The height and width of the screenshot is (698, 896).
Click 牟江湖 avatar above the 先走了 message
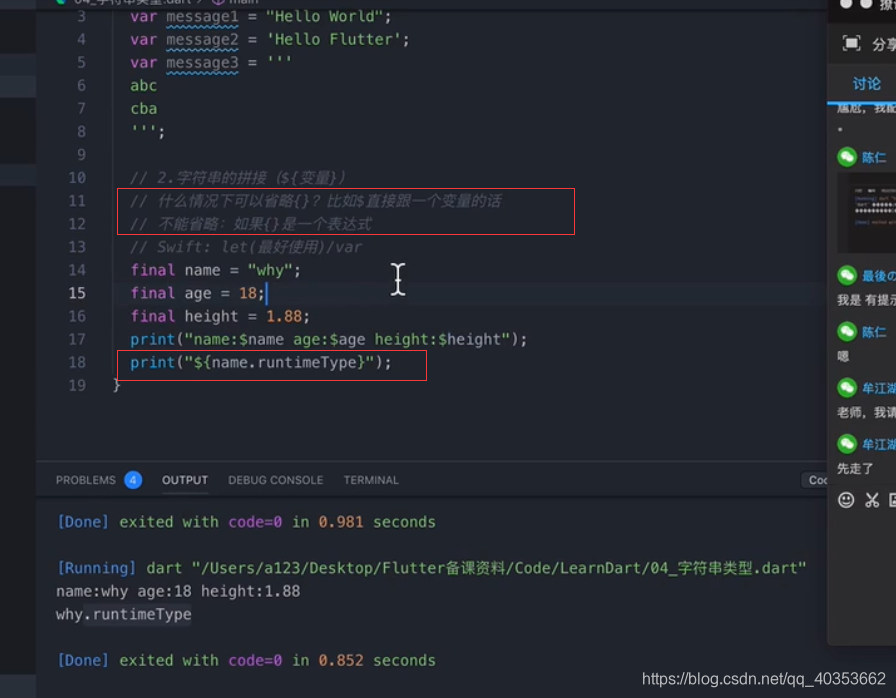pos(847,444)
